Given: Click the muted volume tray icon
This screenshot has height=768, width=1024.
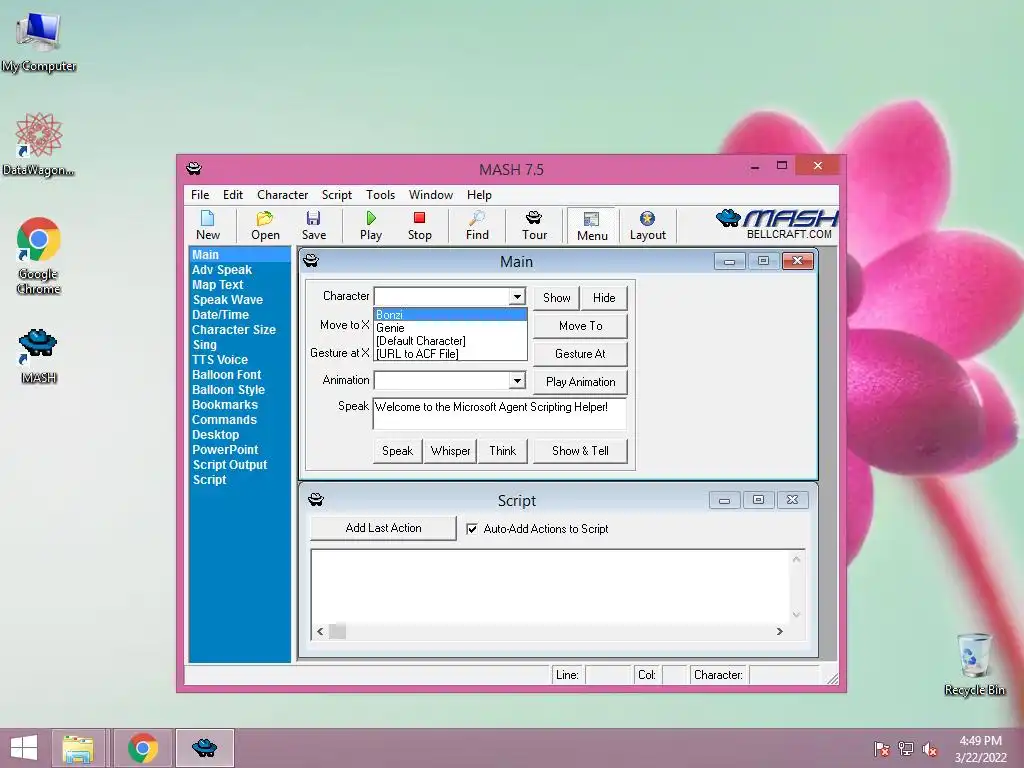Looking at the screenshot, I should pyautogui.click(x=930, y=749).
